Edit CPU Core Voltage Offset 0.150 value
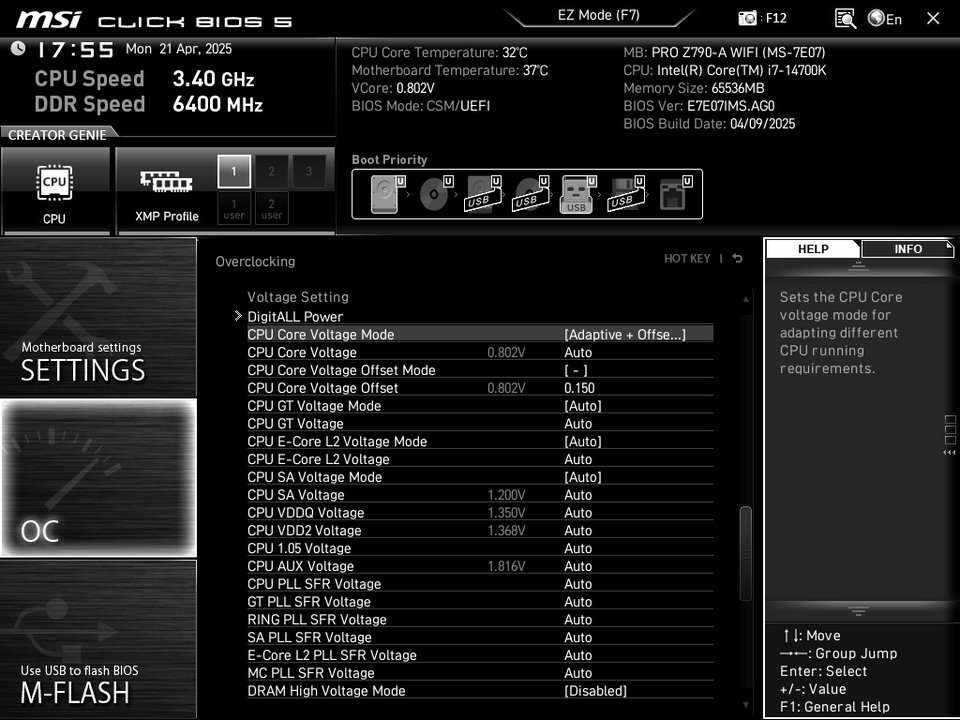Image resolution: width=960 pixels, height=720 pixels. pos(579,388)
